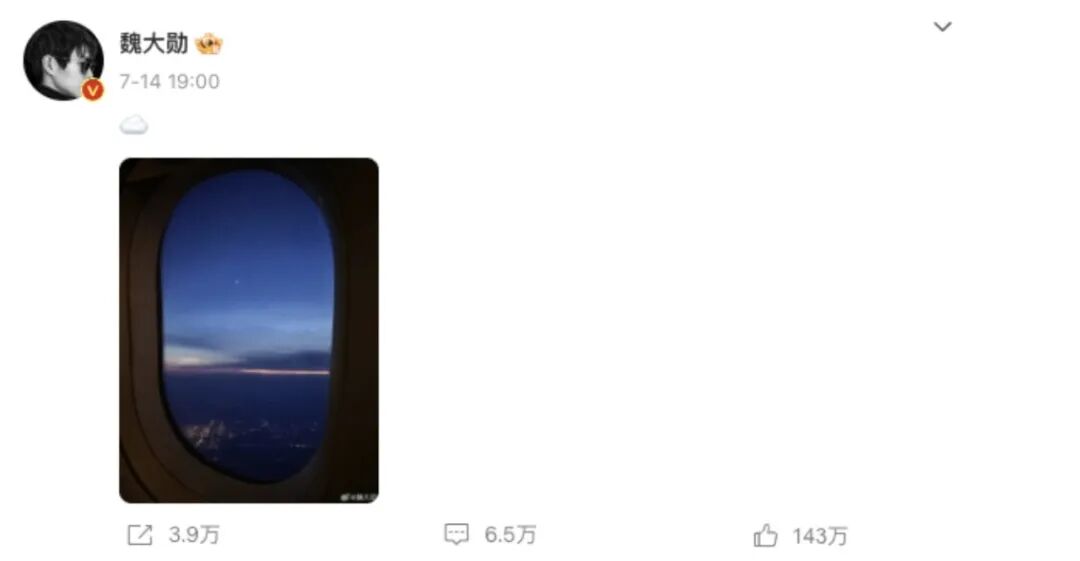Click the cloud emoji in post text
This screenshot has height=561, width=1080.
coord(134,125)
